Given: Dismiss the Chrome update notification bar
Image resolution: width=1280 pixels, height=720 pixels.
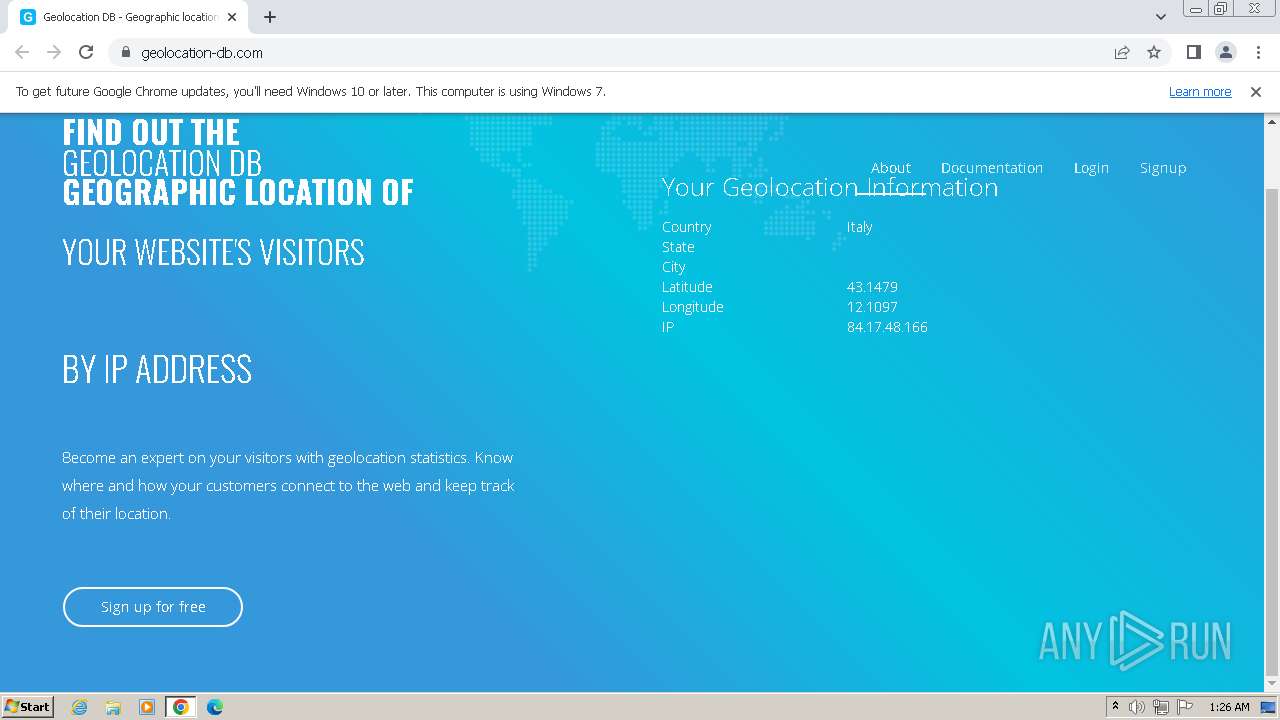Looking at the screenshot, I should pos(1256,91).
